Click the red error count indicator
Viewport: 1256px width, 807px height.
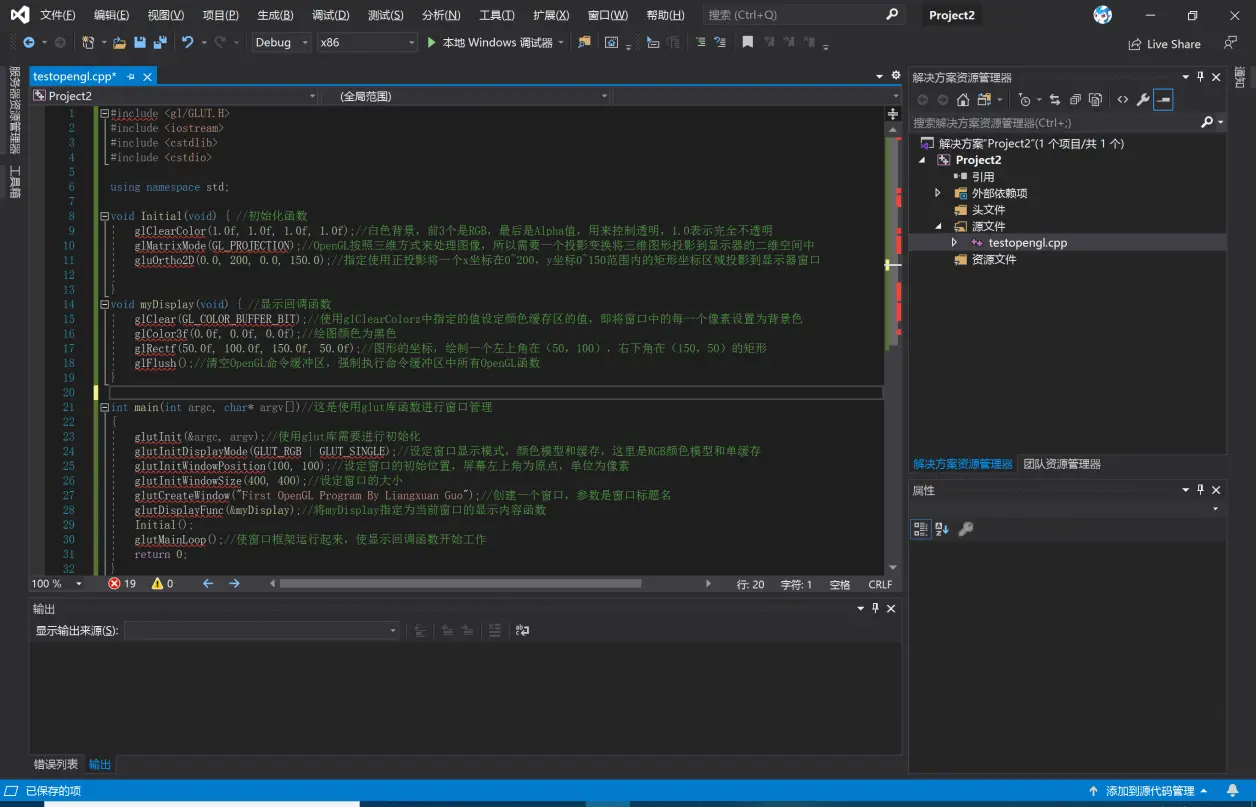[122, 584]
